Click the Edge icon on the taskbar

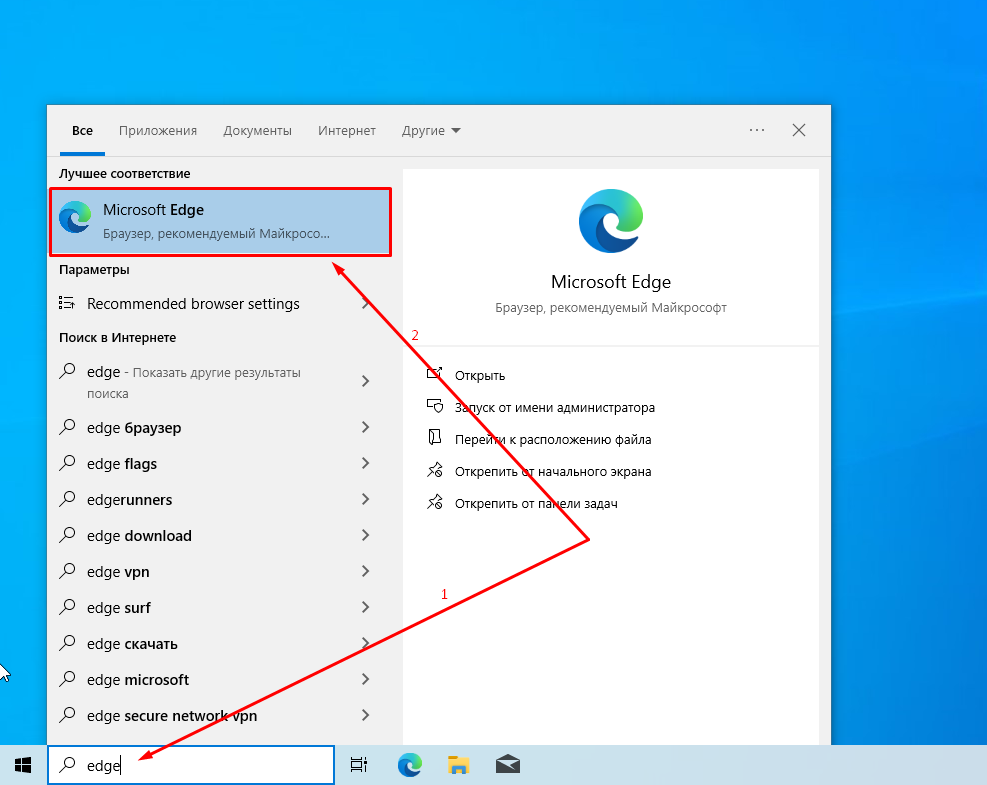[x=409, y=765]
